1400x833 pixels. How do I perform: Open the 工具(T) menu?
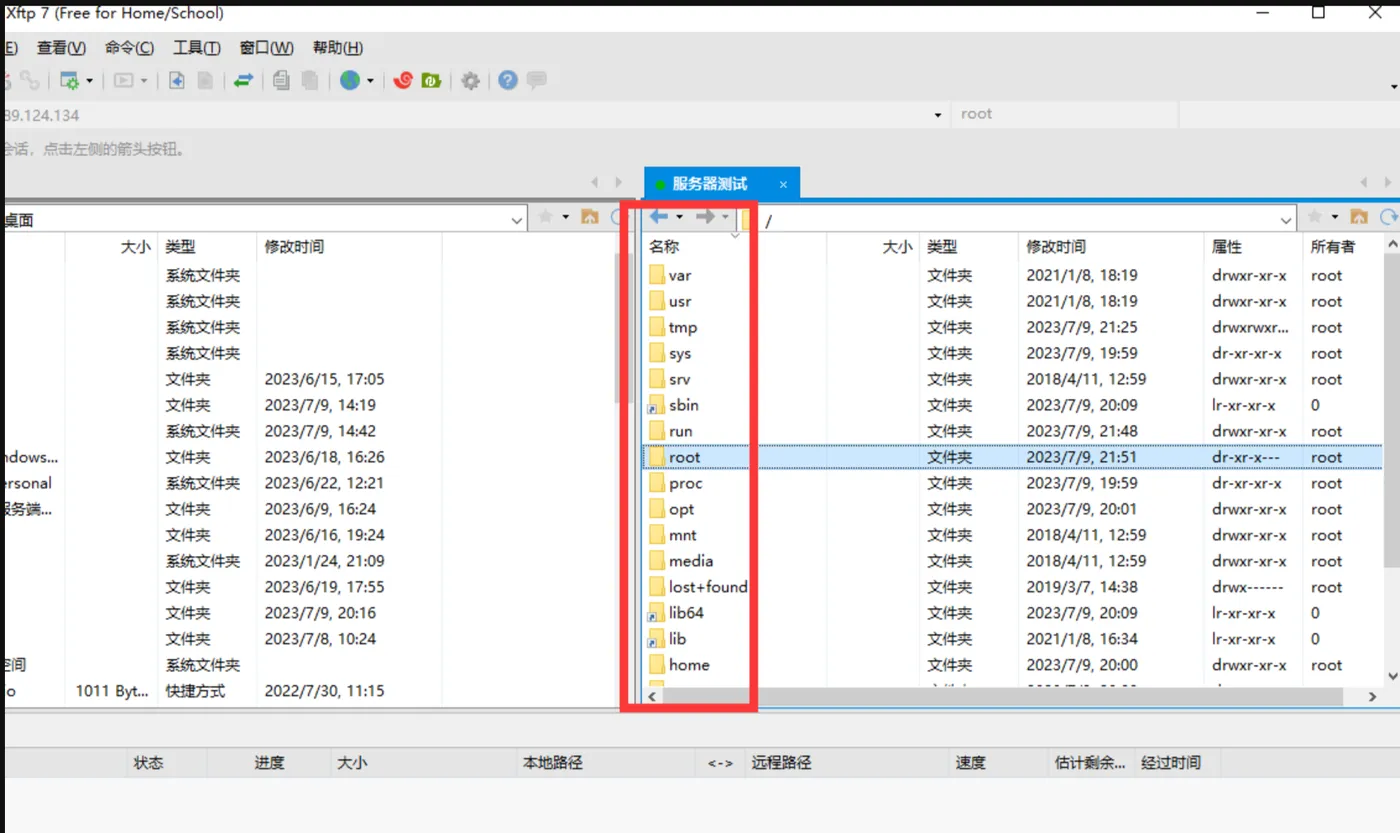(x=196, y=48)
